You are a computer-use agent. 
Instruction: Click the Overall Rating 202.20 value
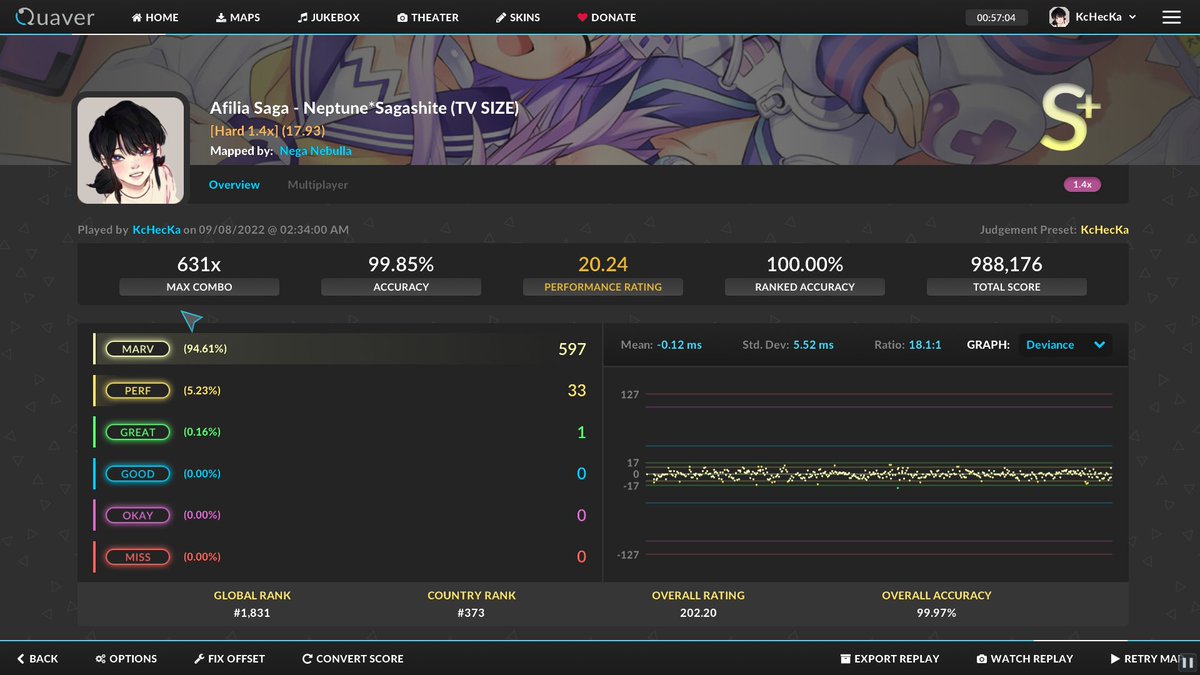pos(698,613)
